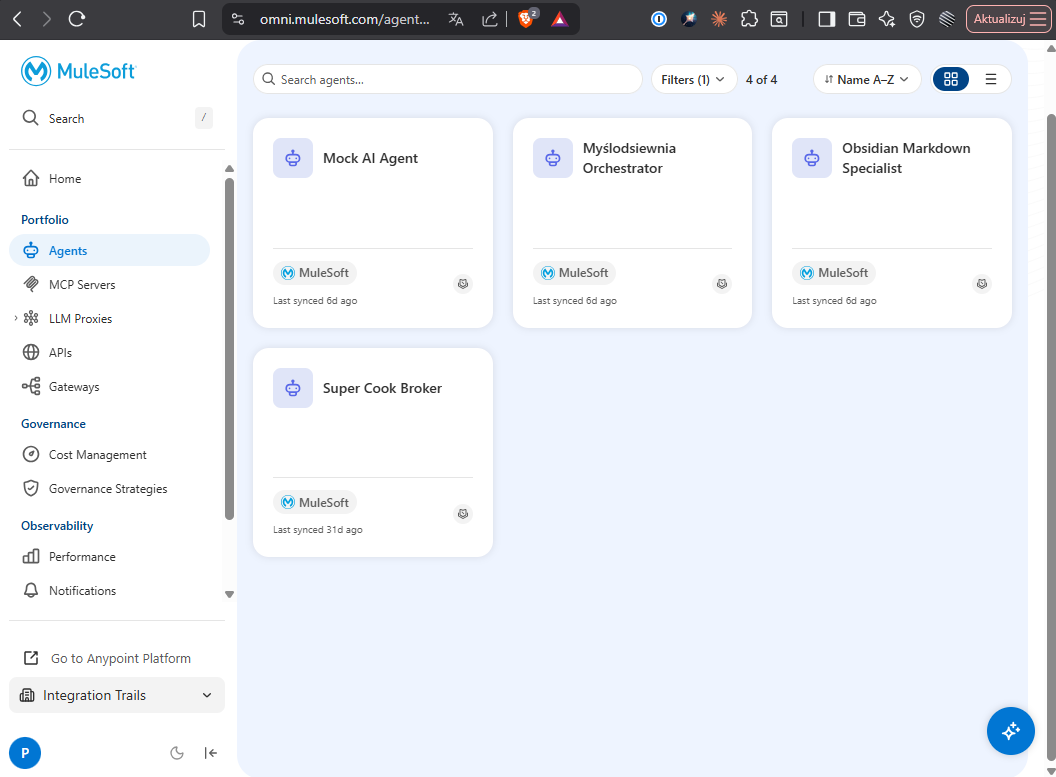Click the sidebar navigation scrollbar thumb

tap(229, 349)
